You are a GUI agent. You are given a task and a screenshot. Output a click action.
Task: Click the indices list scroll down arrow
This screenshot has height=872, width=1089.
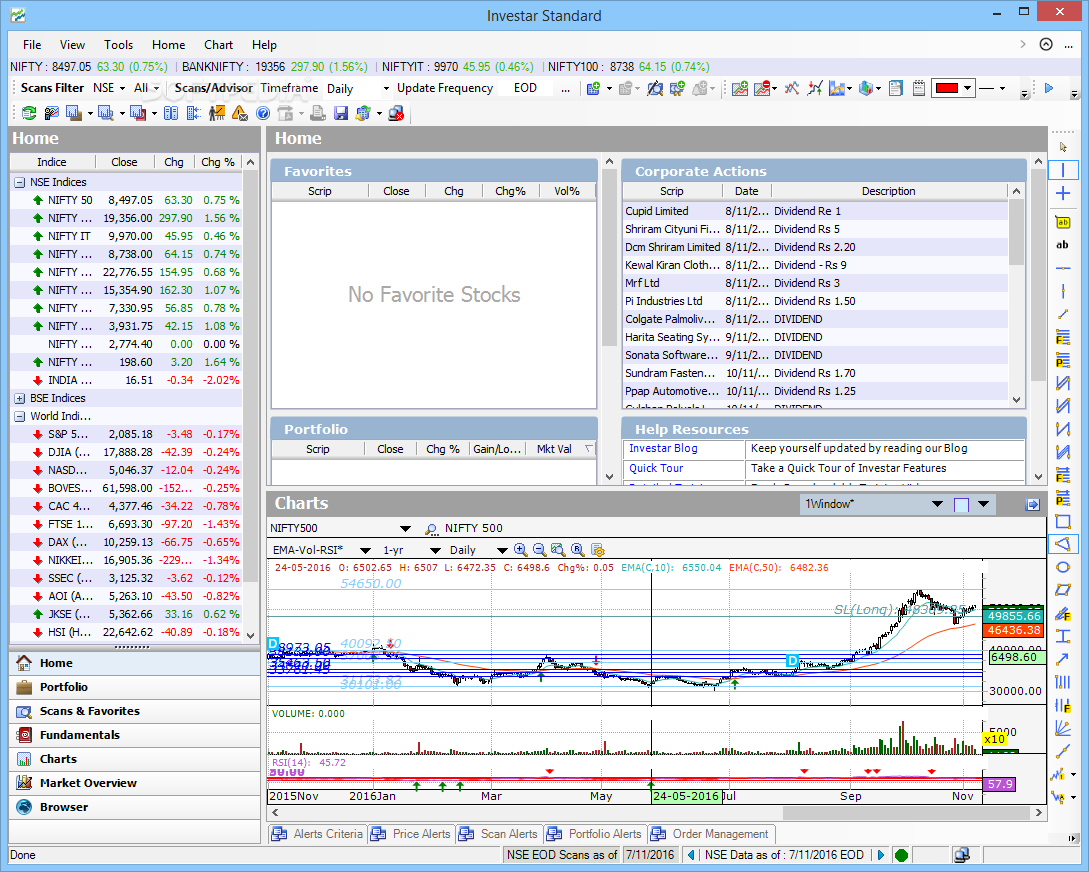251,635
